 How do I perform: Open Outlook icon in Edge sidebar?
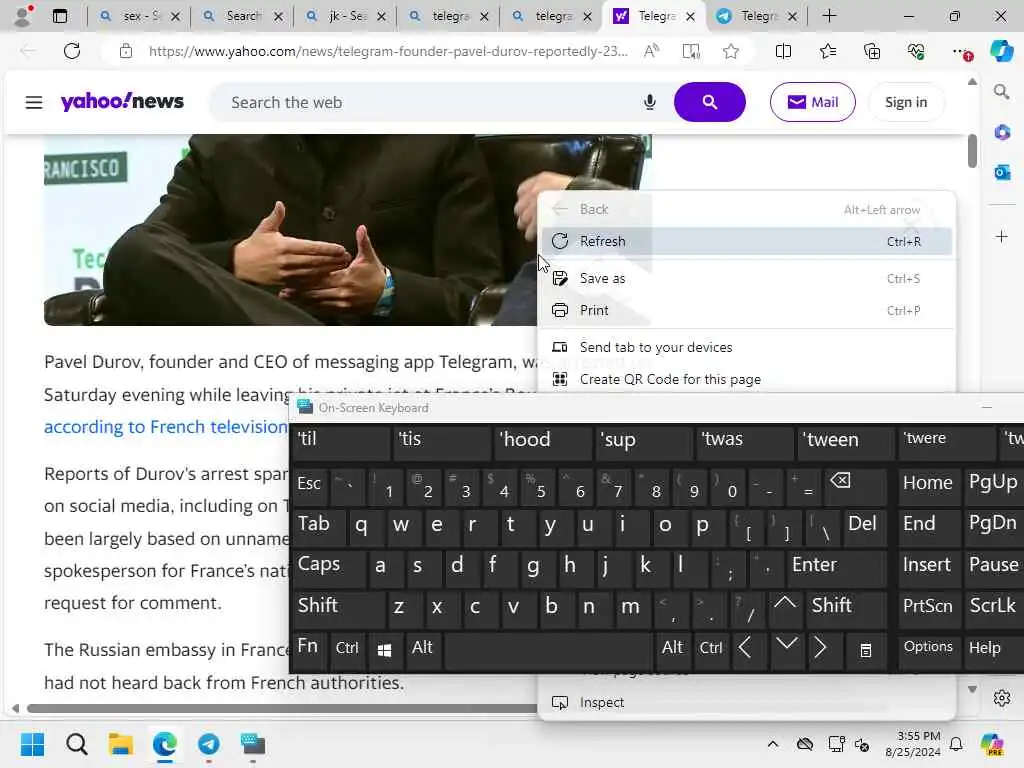(x=1001, y=172)
